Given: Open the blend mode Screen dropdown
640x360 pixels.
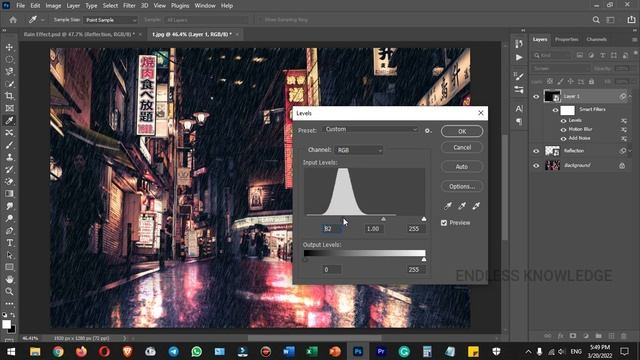Looking at the screenshot, I should [561, 69].
